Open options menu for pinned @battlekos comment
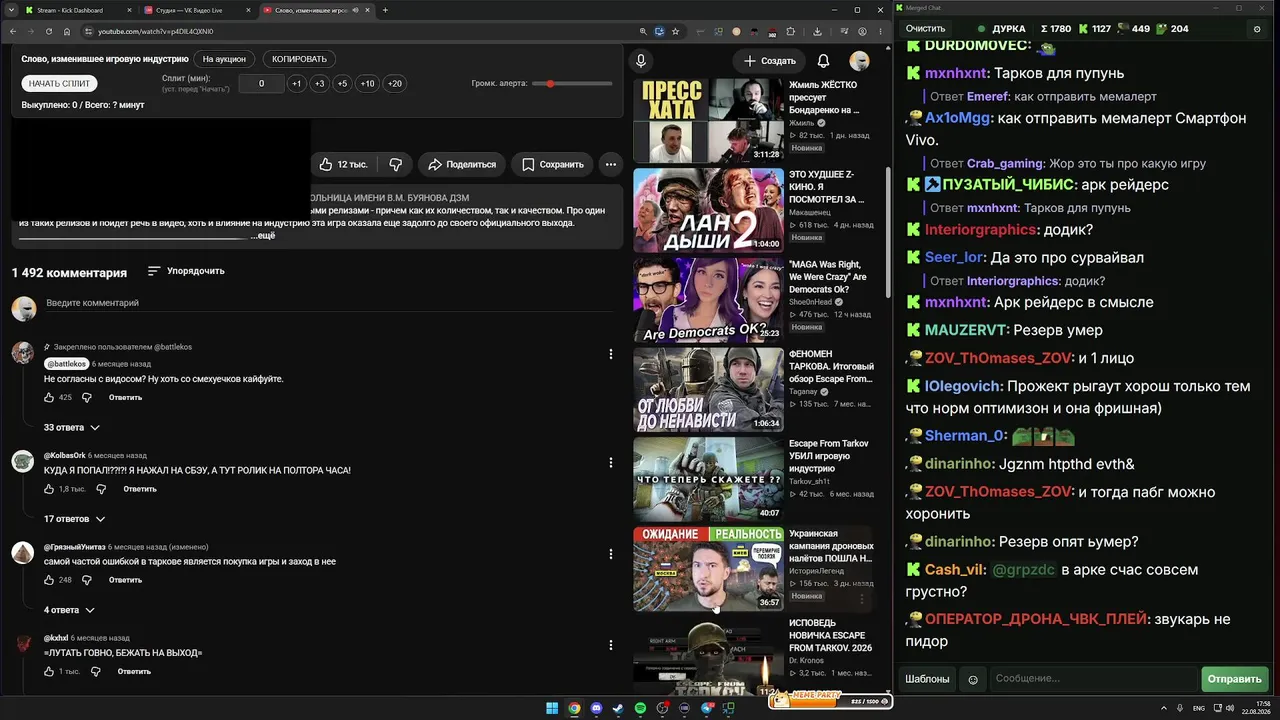This screenshot has height=720, width=1280. point(611,354)
